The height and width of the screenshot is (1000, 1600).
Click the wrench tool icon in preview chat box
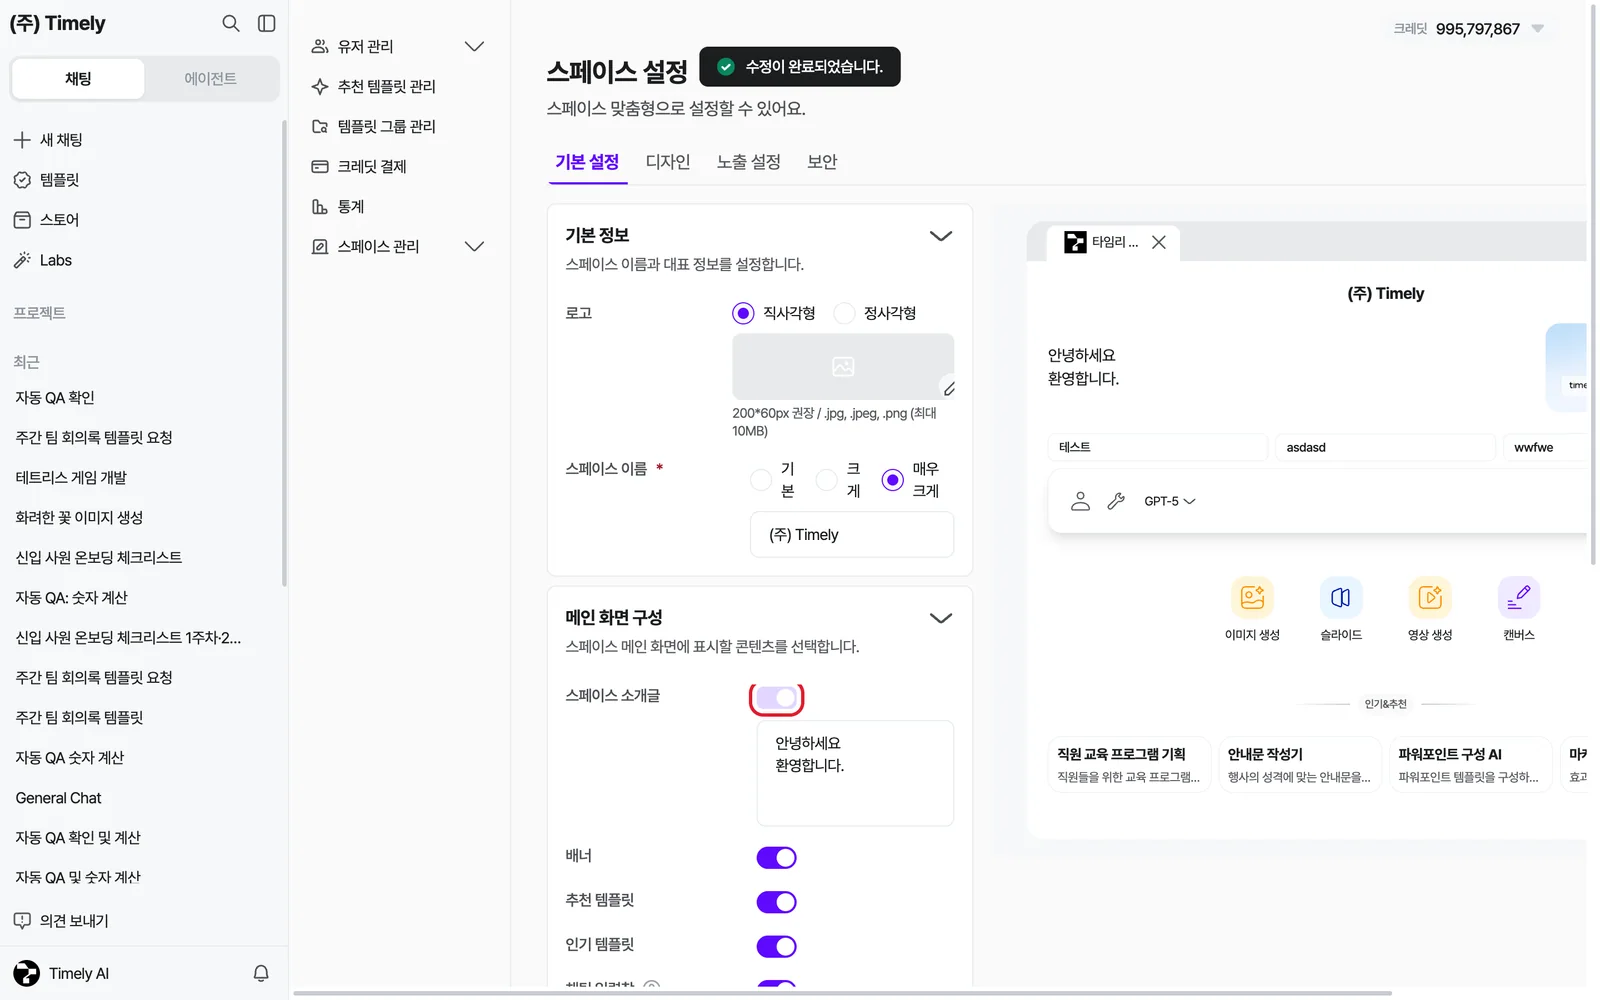(x=1117, y=501)
